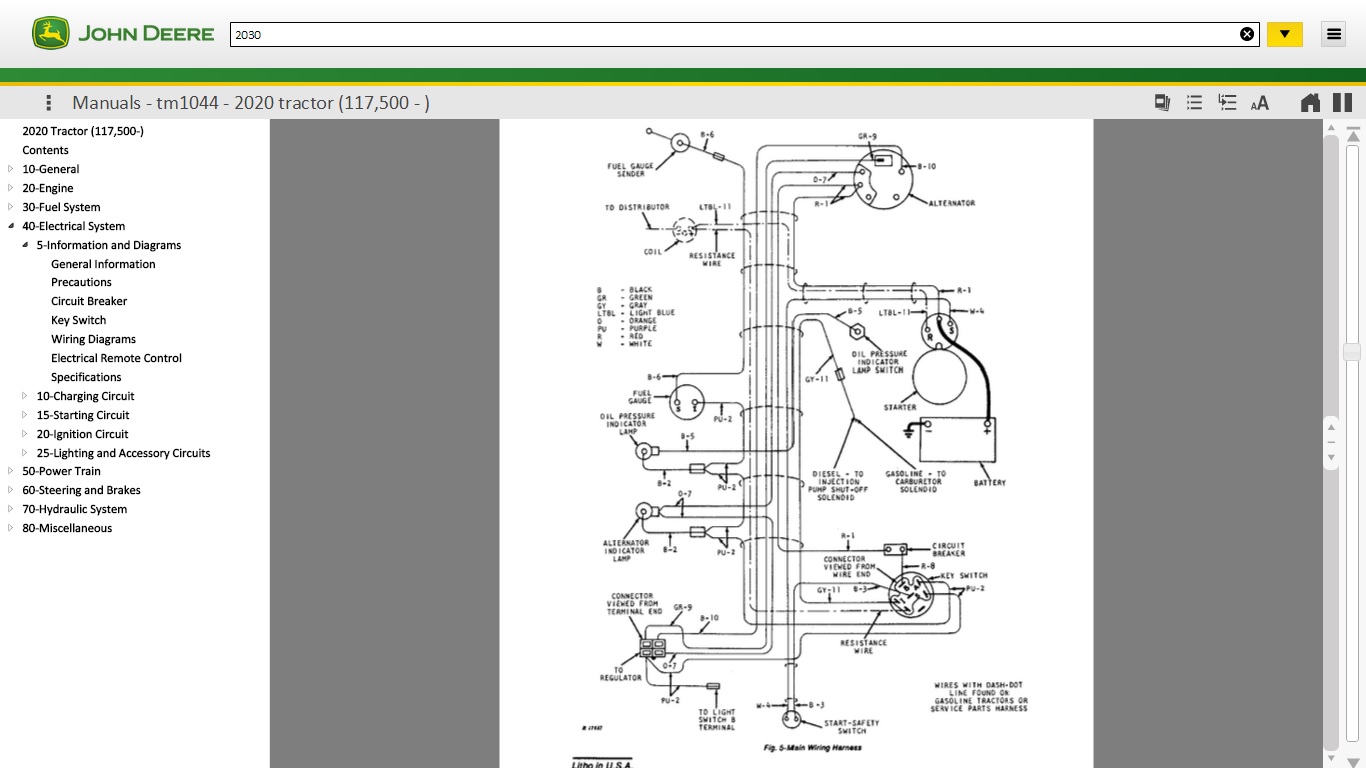The height and width of the screenshot is (768, 1366).
Task: Select the 20-Engine tree label
Action: (47, 188)
